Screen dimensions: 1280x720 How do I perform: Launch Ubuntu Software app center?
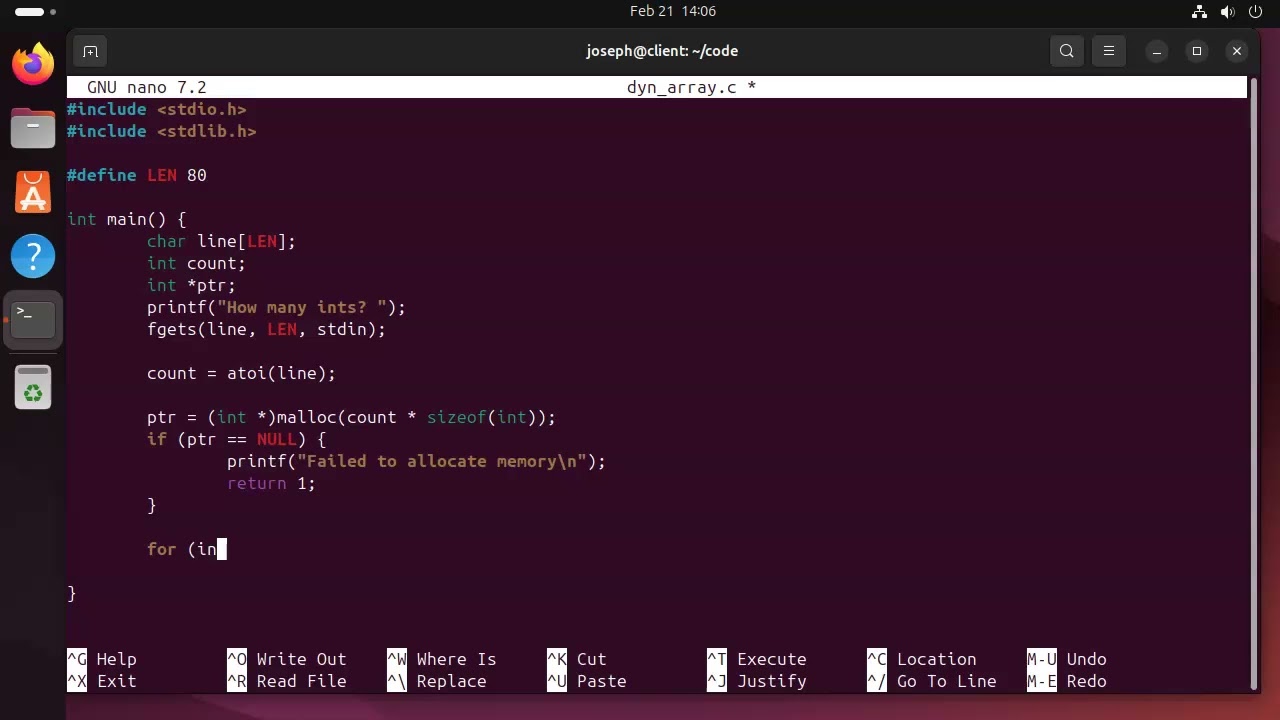[x=33, y=193]
